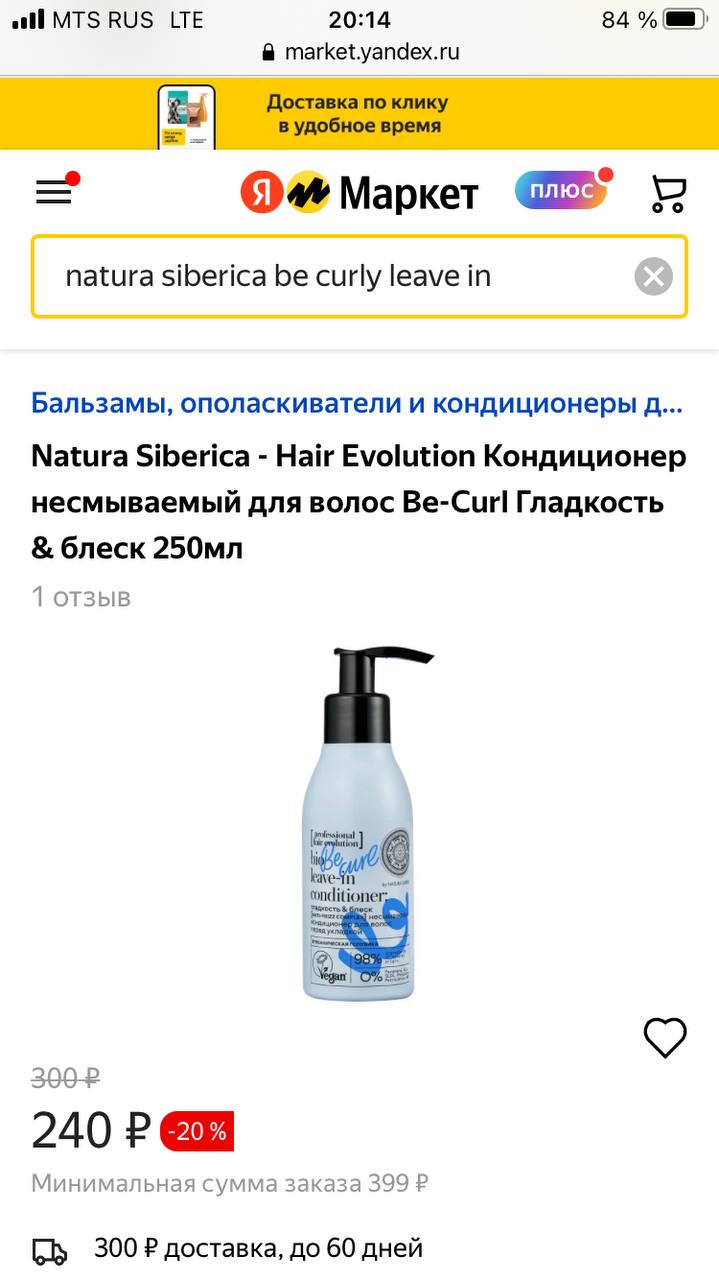
Task: Open the hamburger menu
Action: pyautogui.click(x=54, y=191)
